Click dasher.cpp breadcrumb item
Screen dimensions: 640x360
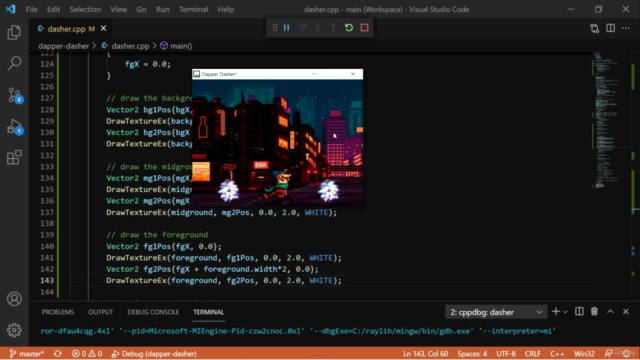126,46
